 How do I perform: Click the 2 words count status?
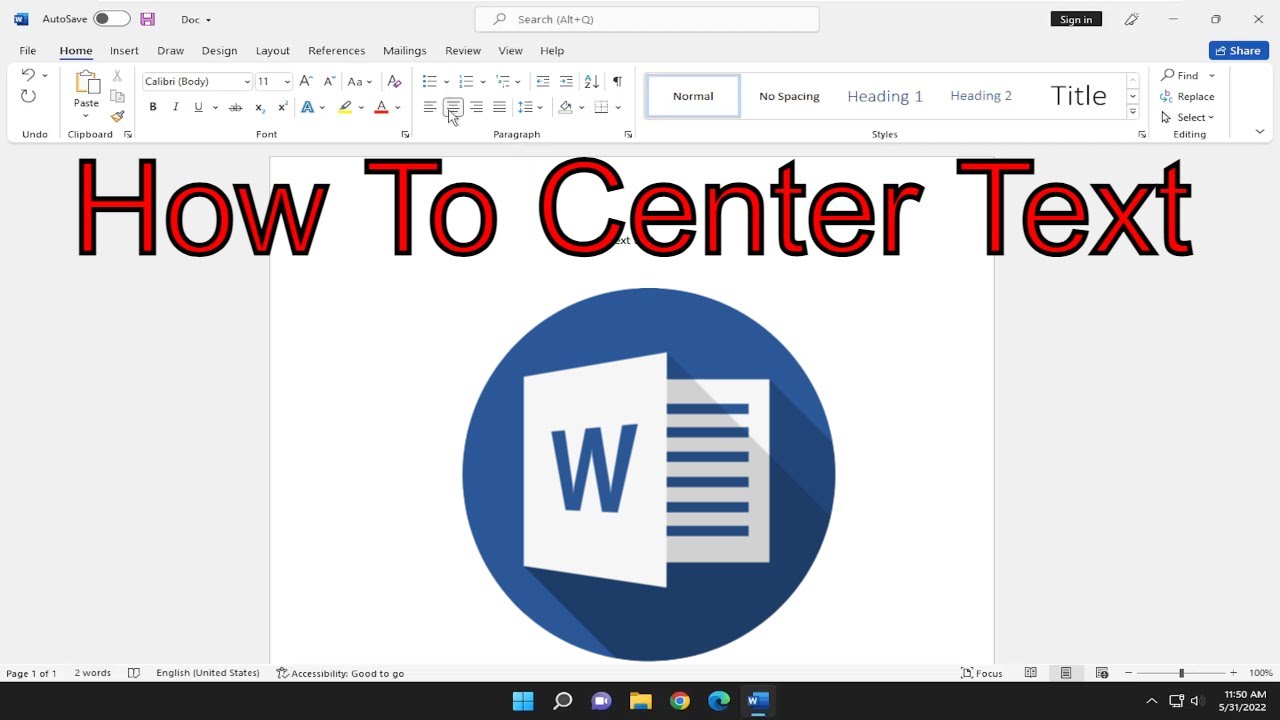[92, 673]
